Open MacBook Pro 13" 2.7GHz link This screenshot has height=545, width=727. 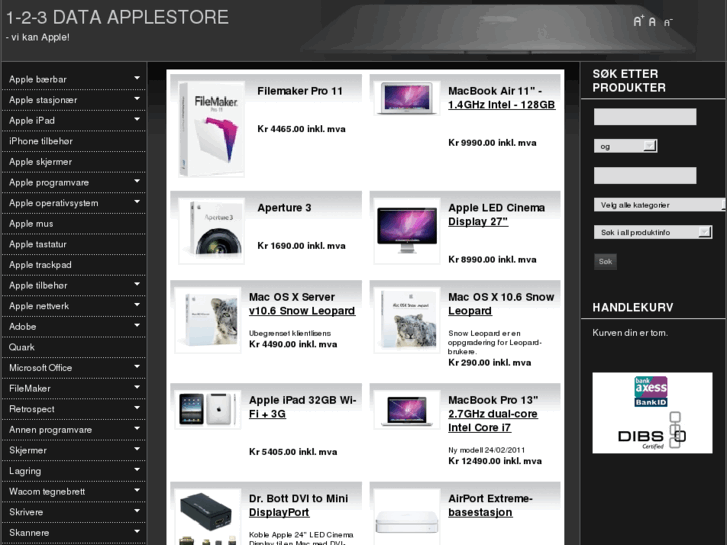(493, 414)
